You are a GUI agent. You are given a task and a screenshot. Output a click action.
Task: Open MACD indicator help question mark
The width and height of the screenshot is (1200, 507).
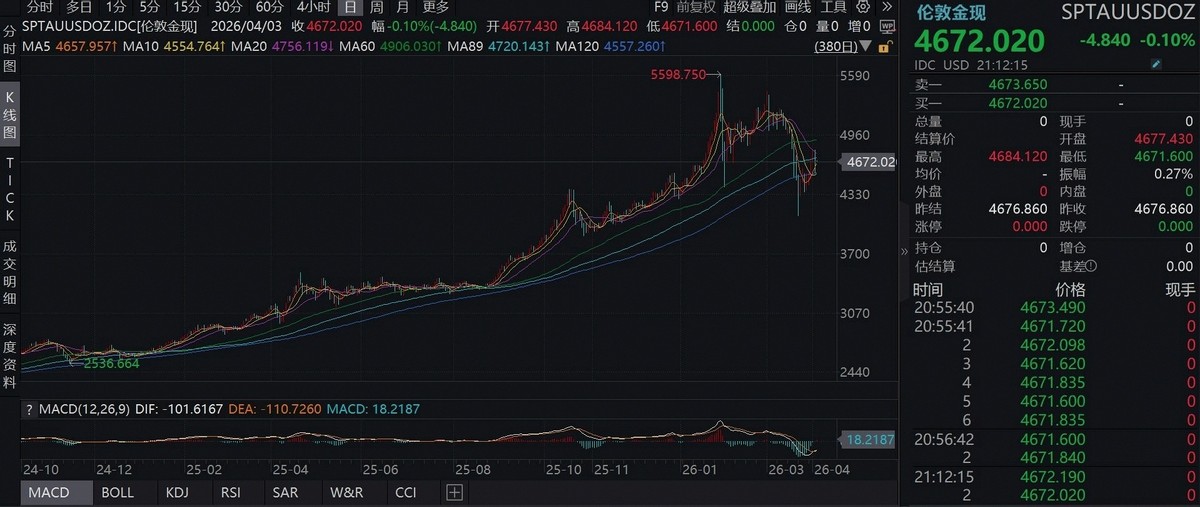click(x=27, y=410)
